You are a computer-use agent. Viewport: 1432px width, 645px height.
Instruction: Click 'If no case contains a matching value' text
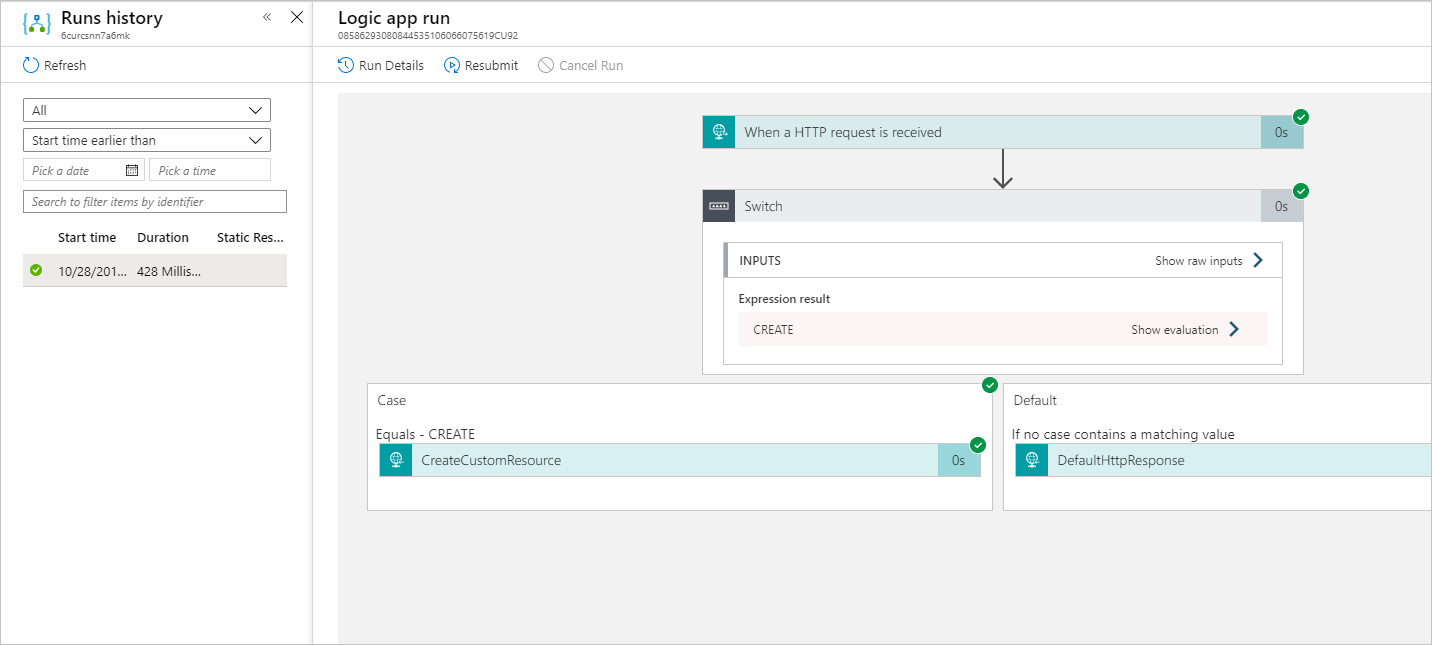(x=1123, y=434)
